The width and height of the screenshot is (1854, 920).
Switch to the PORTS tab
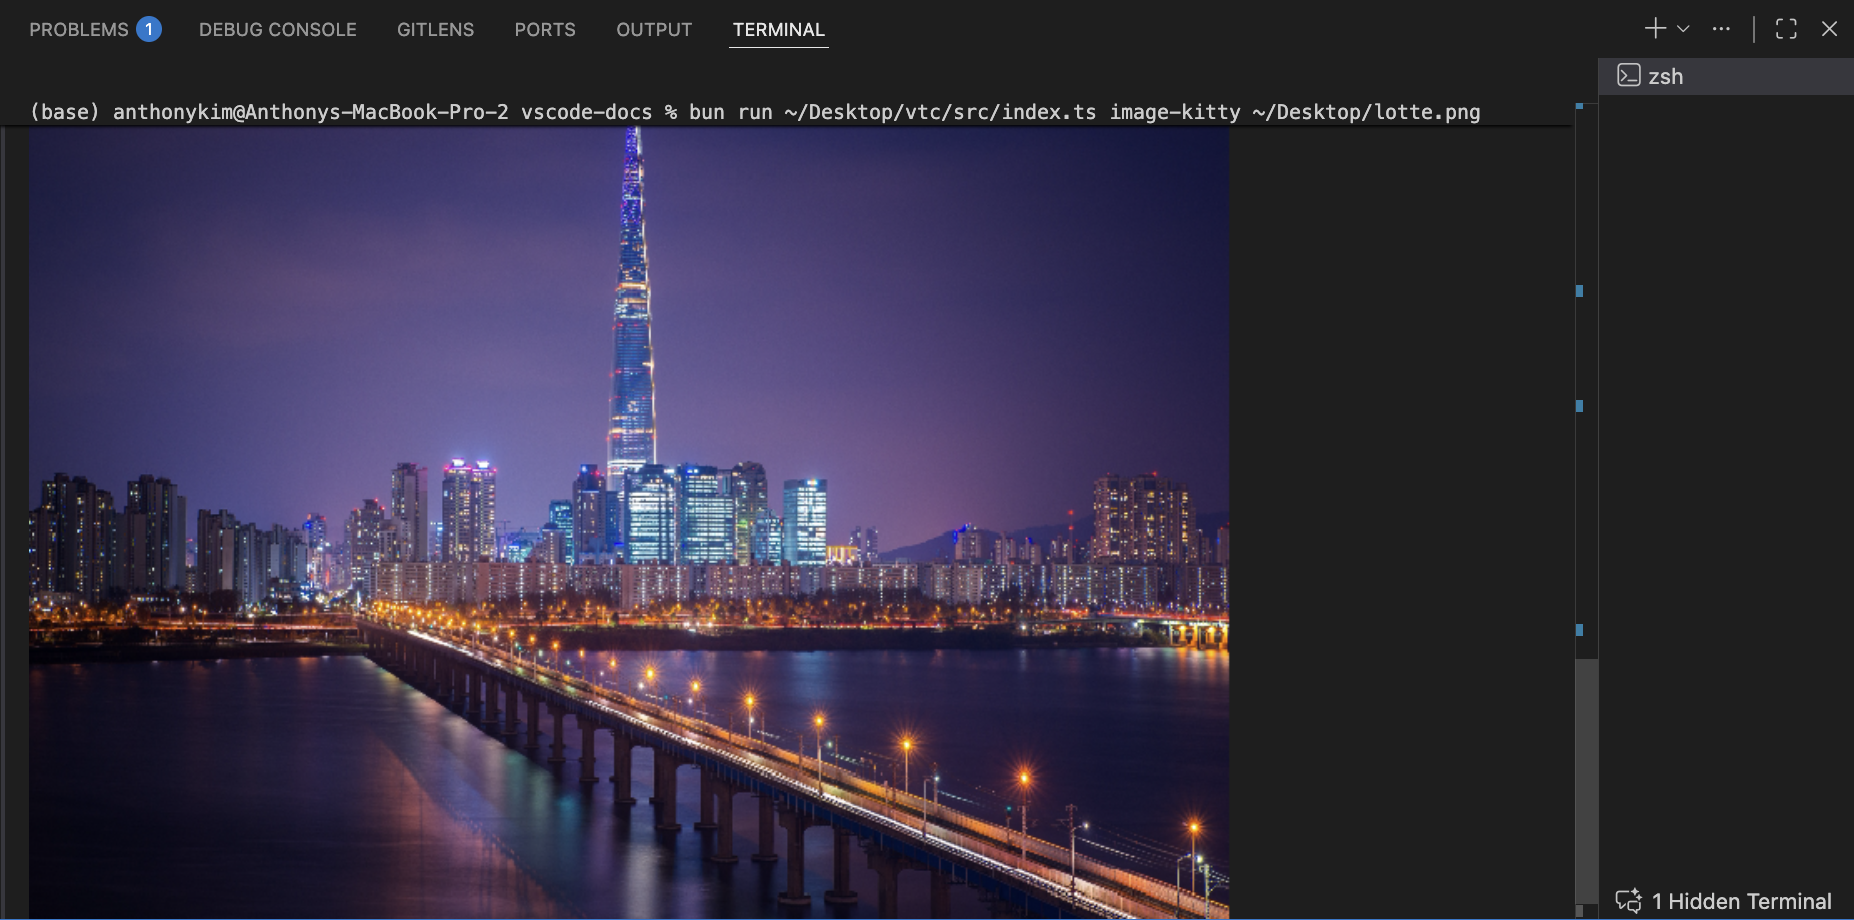(x=544, y=29)
